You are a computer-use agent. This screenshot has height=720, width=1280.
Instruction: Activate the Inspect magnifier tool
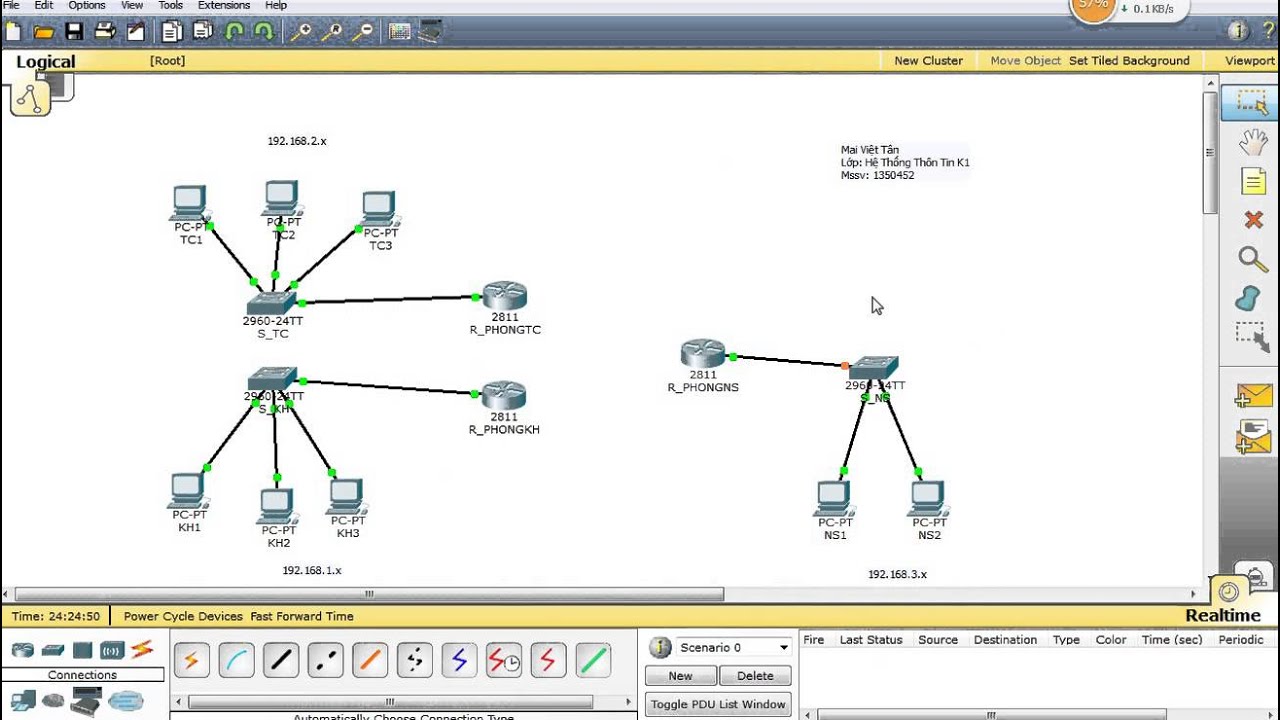pyautogui.click(x=1253, y=259)
